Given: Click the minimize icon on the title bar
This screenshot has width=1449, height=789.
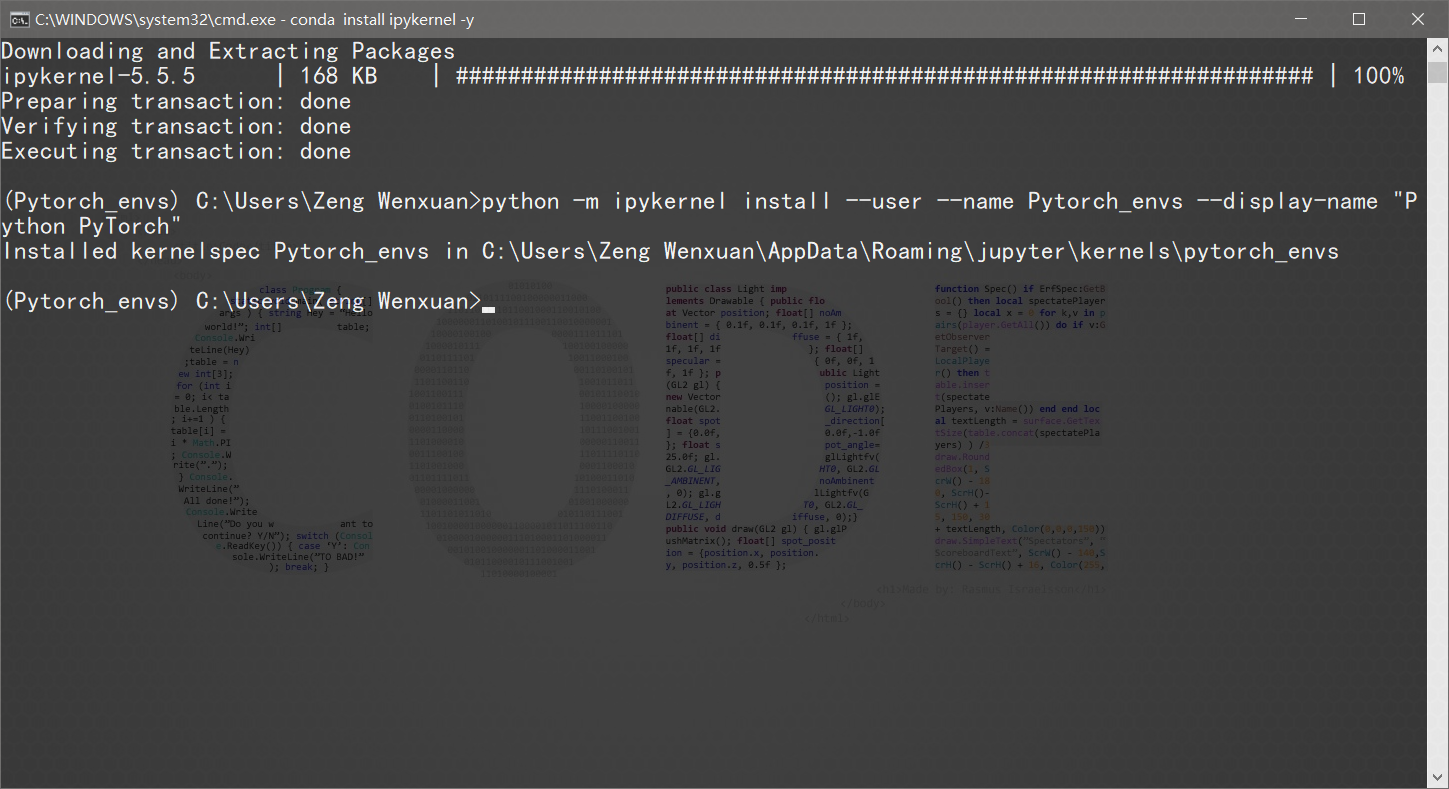Looking at the screenshot, I should [x=1299, y=18].
